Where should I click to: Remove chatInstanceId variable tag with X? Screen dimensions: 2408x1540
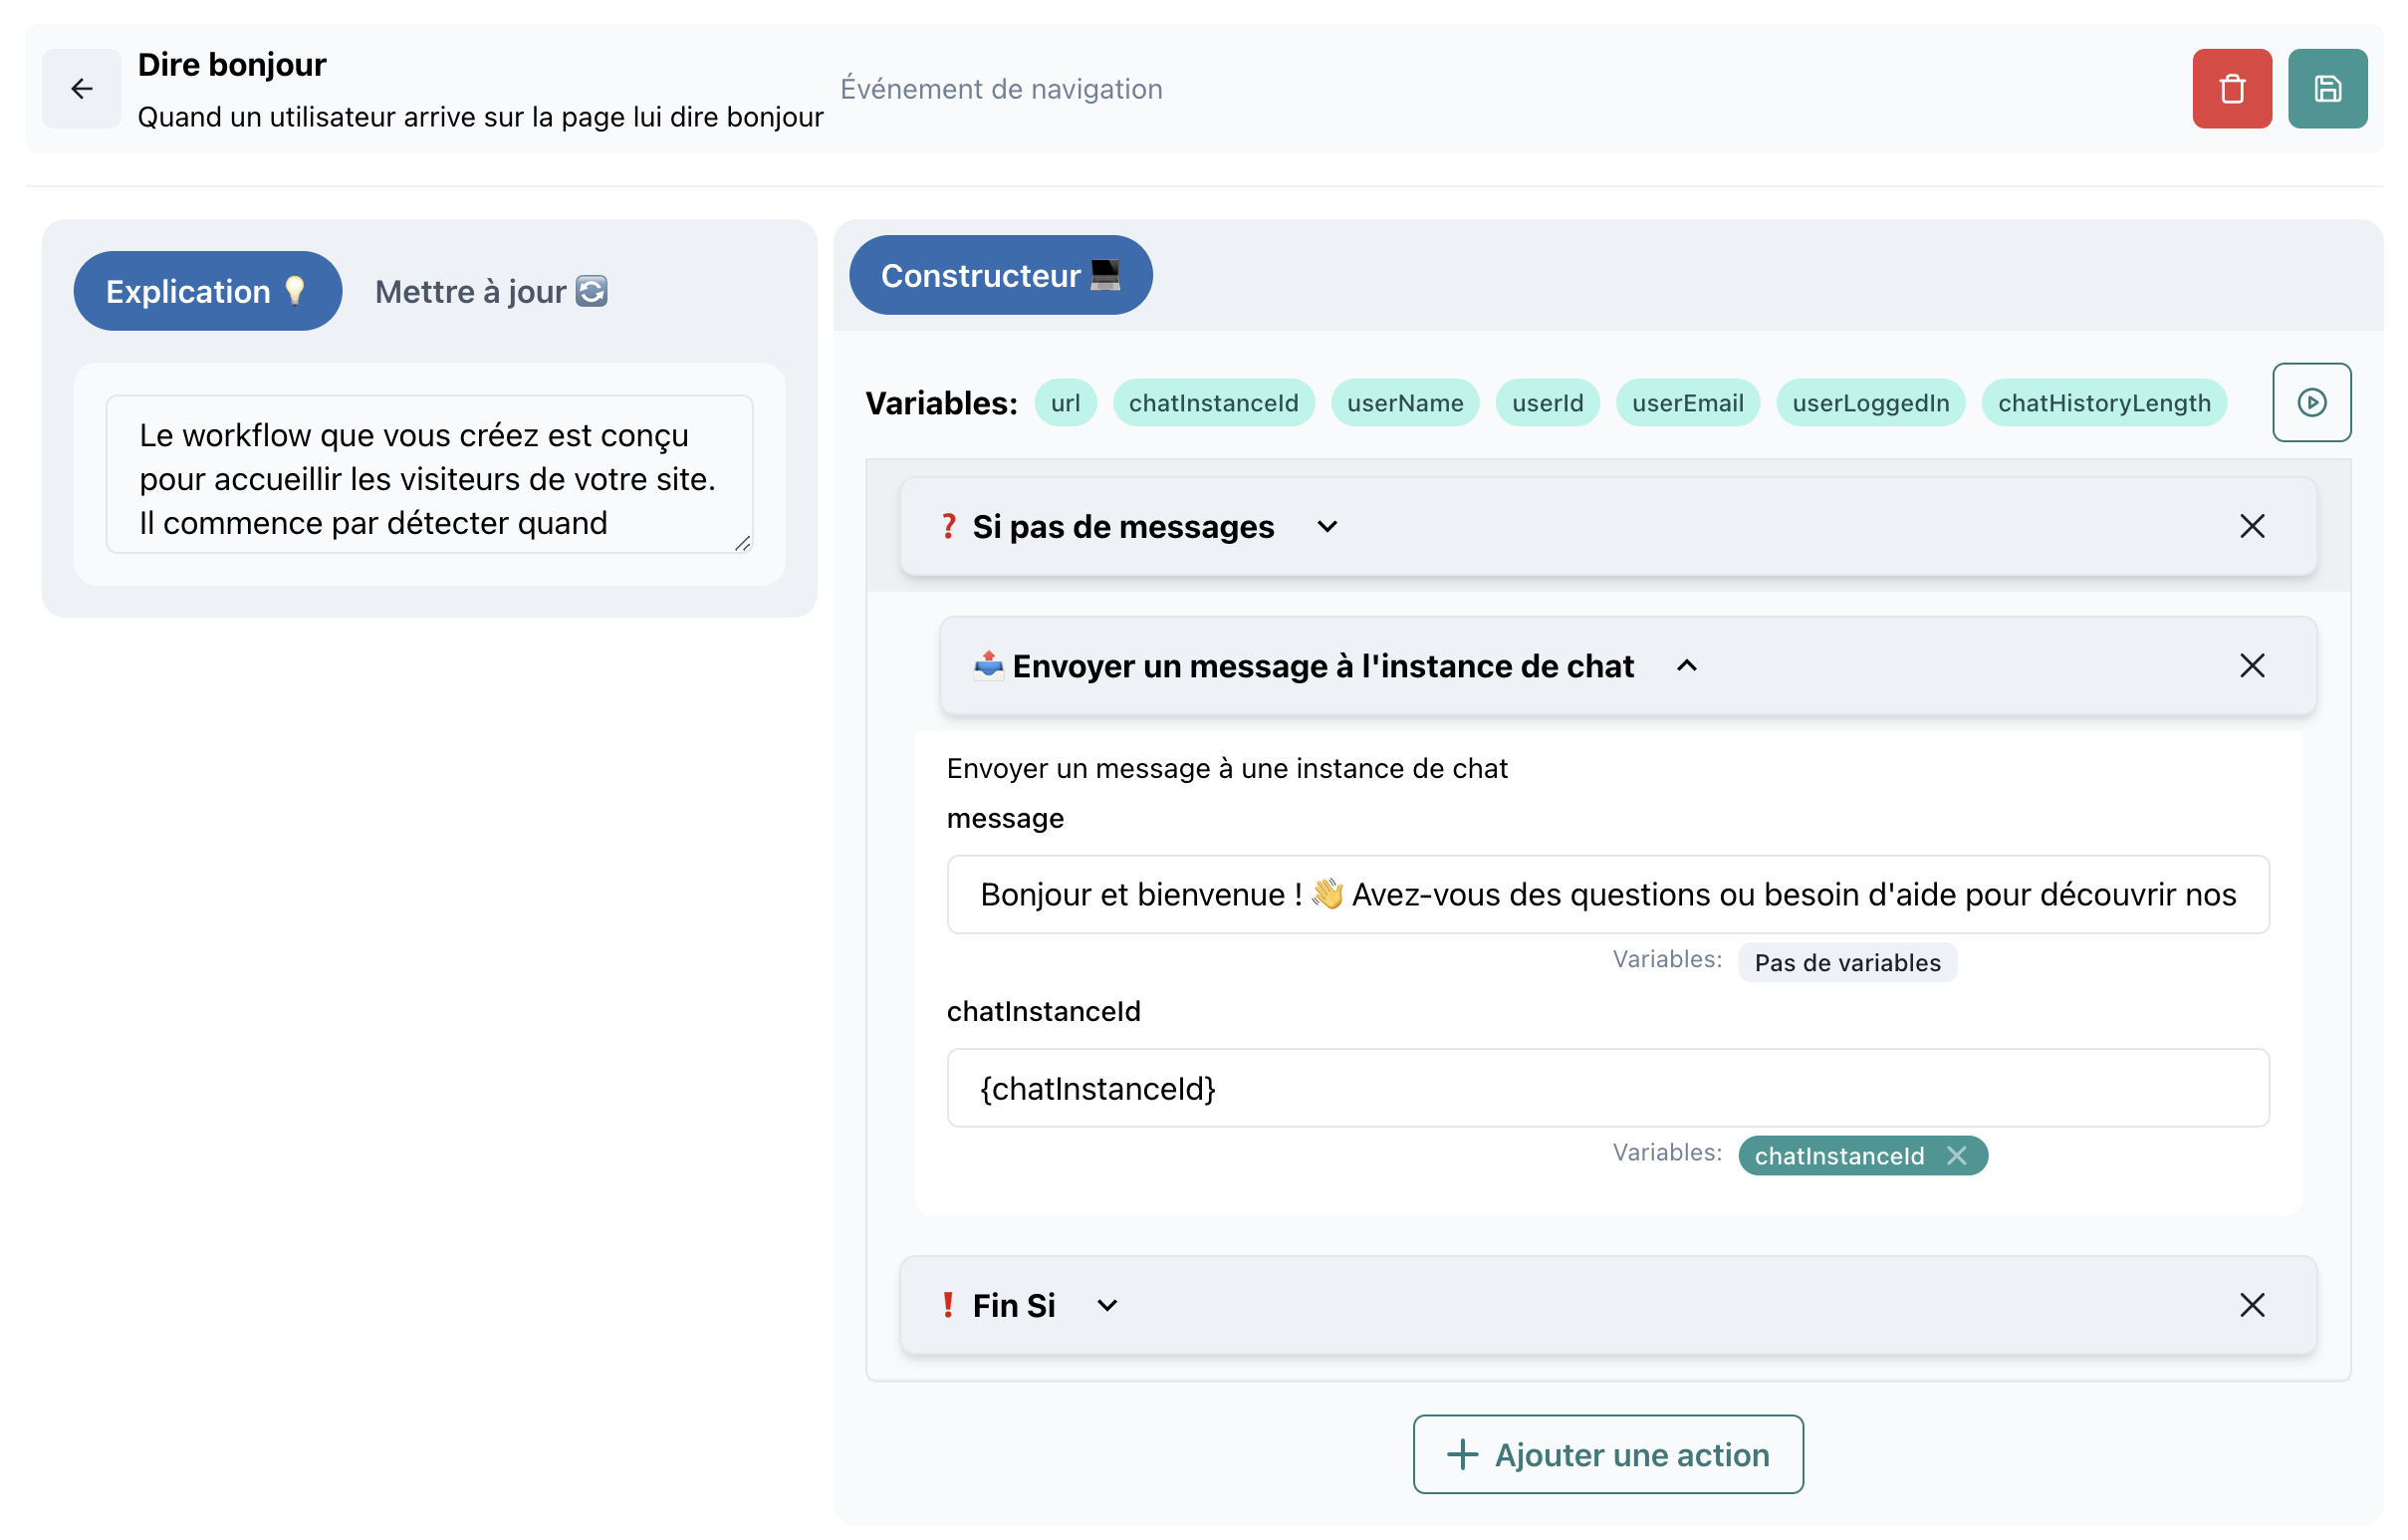[x=1956, y=1155]
